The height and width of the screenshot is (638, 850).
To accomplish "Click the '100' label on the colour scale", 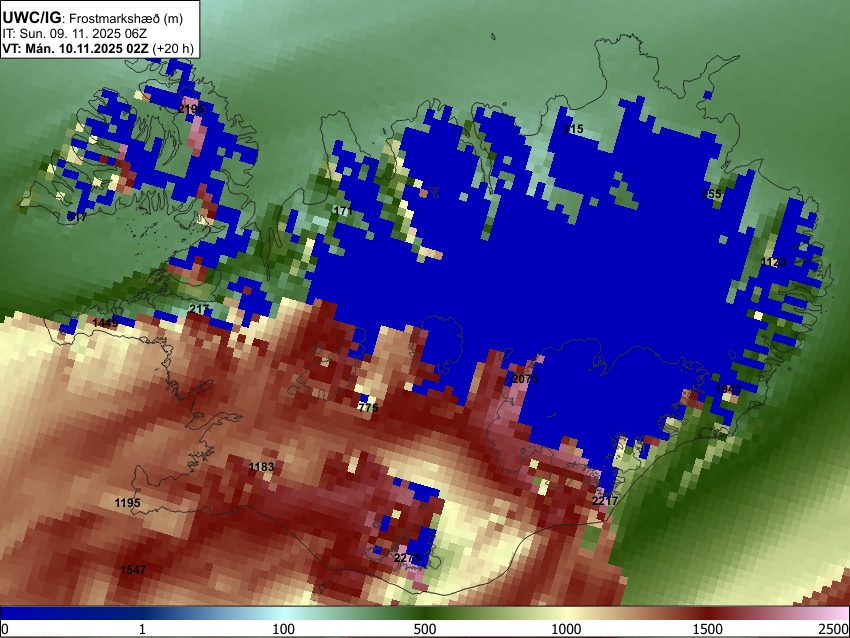I will [284, 629].
